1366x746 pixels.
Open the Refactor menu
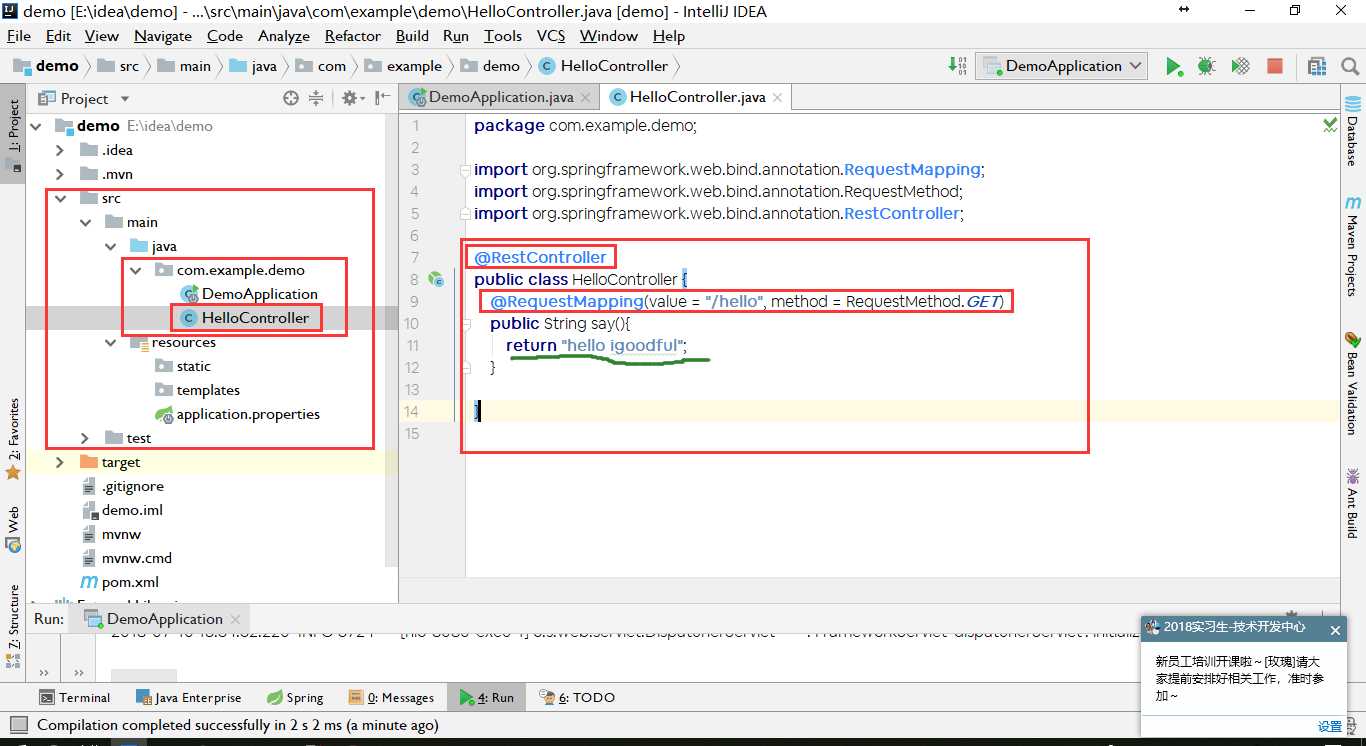point(353,36)
